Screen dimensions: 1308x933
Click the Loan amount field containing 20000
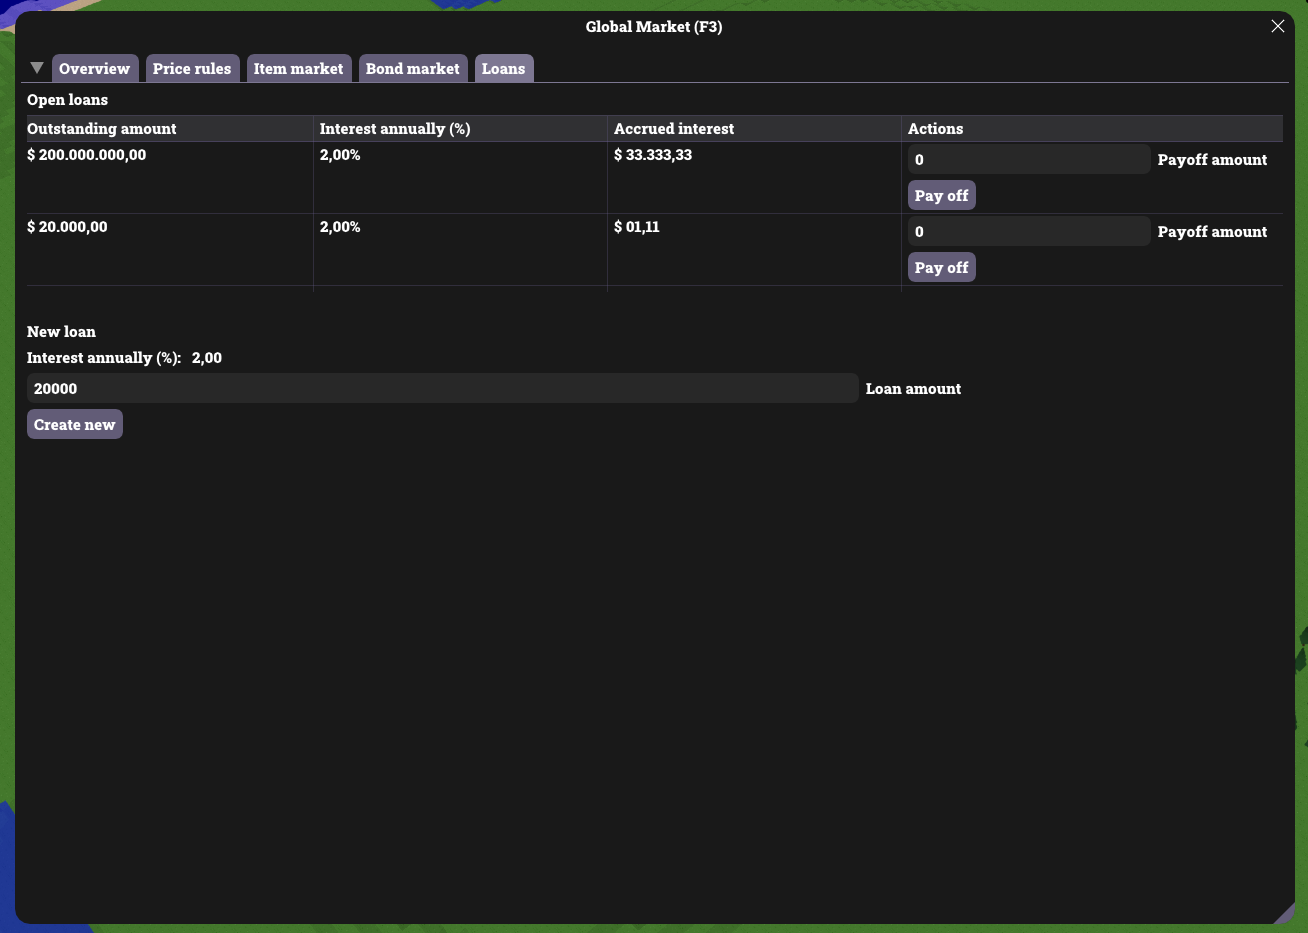point(442,389)
